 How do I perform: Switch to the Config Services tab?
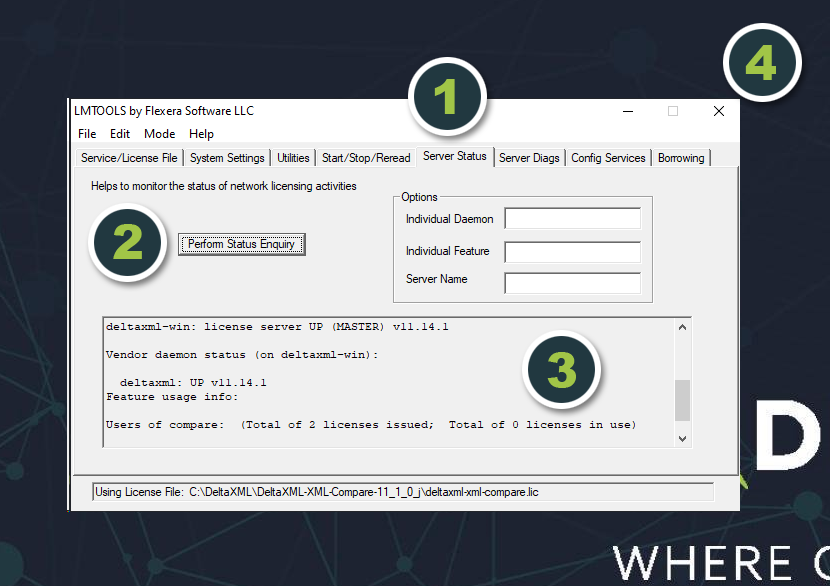tap(608, 158)
